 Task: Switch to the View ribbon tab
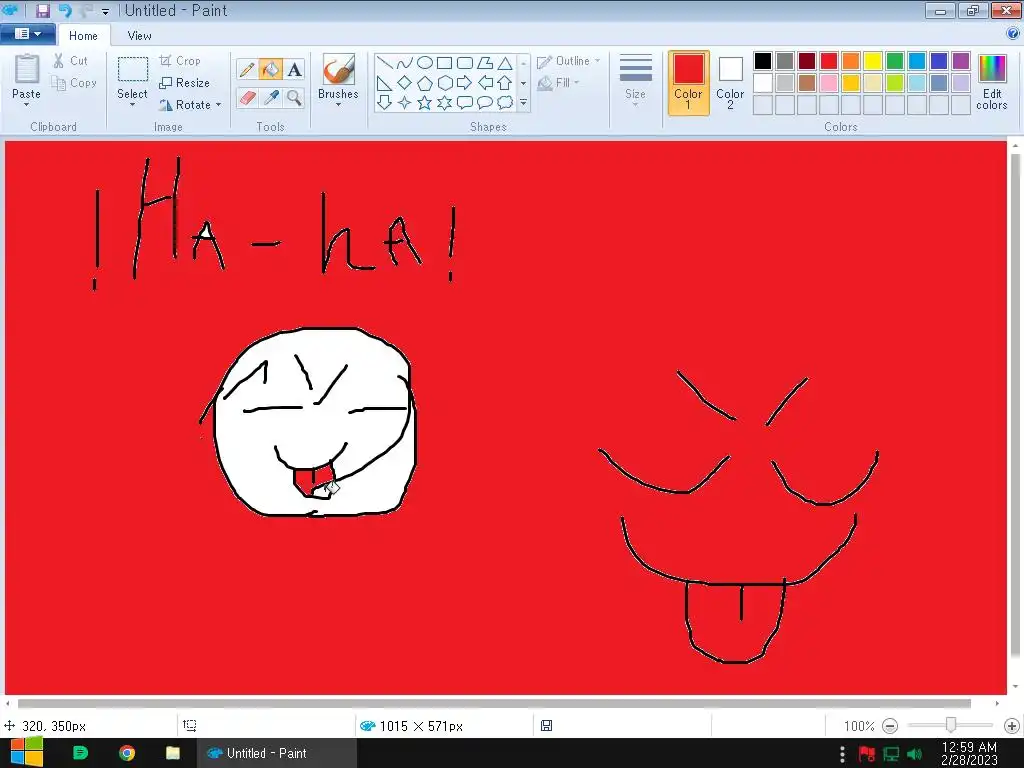point(139,36)
